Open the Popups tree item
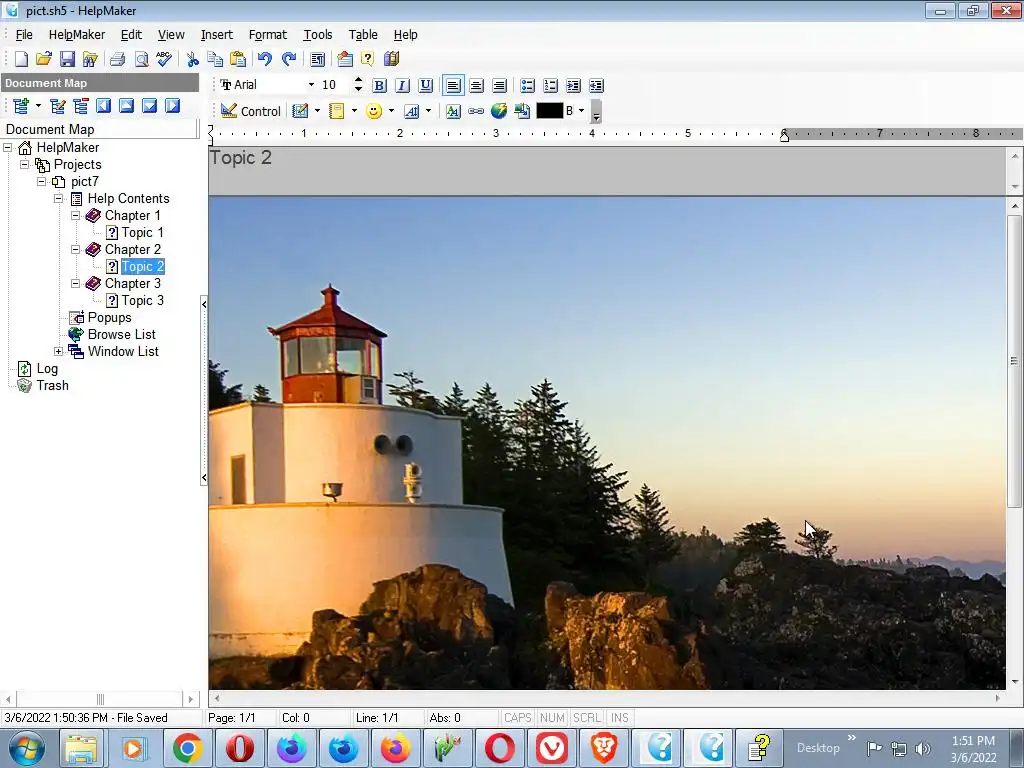 [x=109, y=317]
